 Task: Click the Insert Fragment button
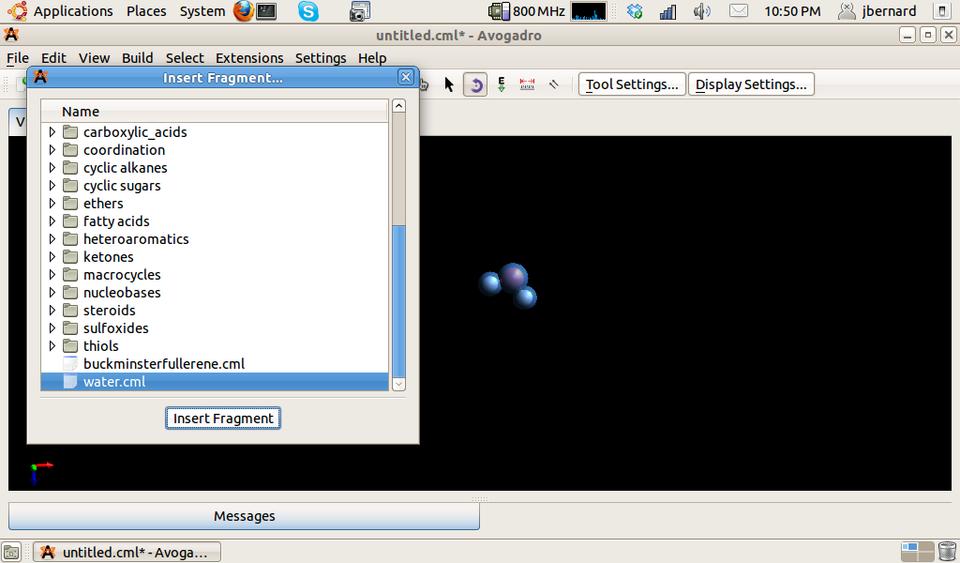click(x=223, y=418)
